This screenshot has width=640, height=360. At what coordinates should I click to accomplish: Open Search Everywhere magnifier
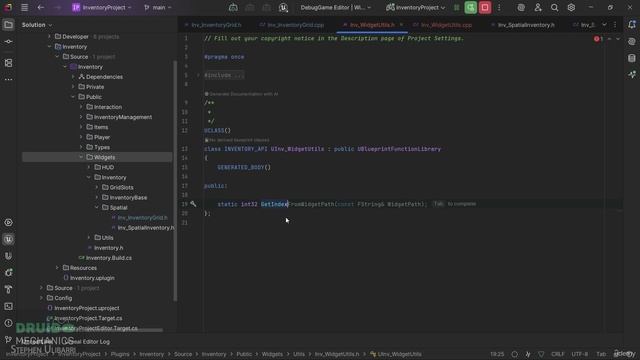554,7
